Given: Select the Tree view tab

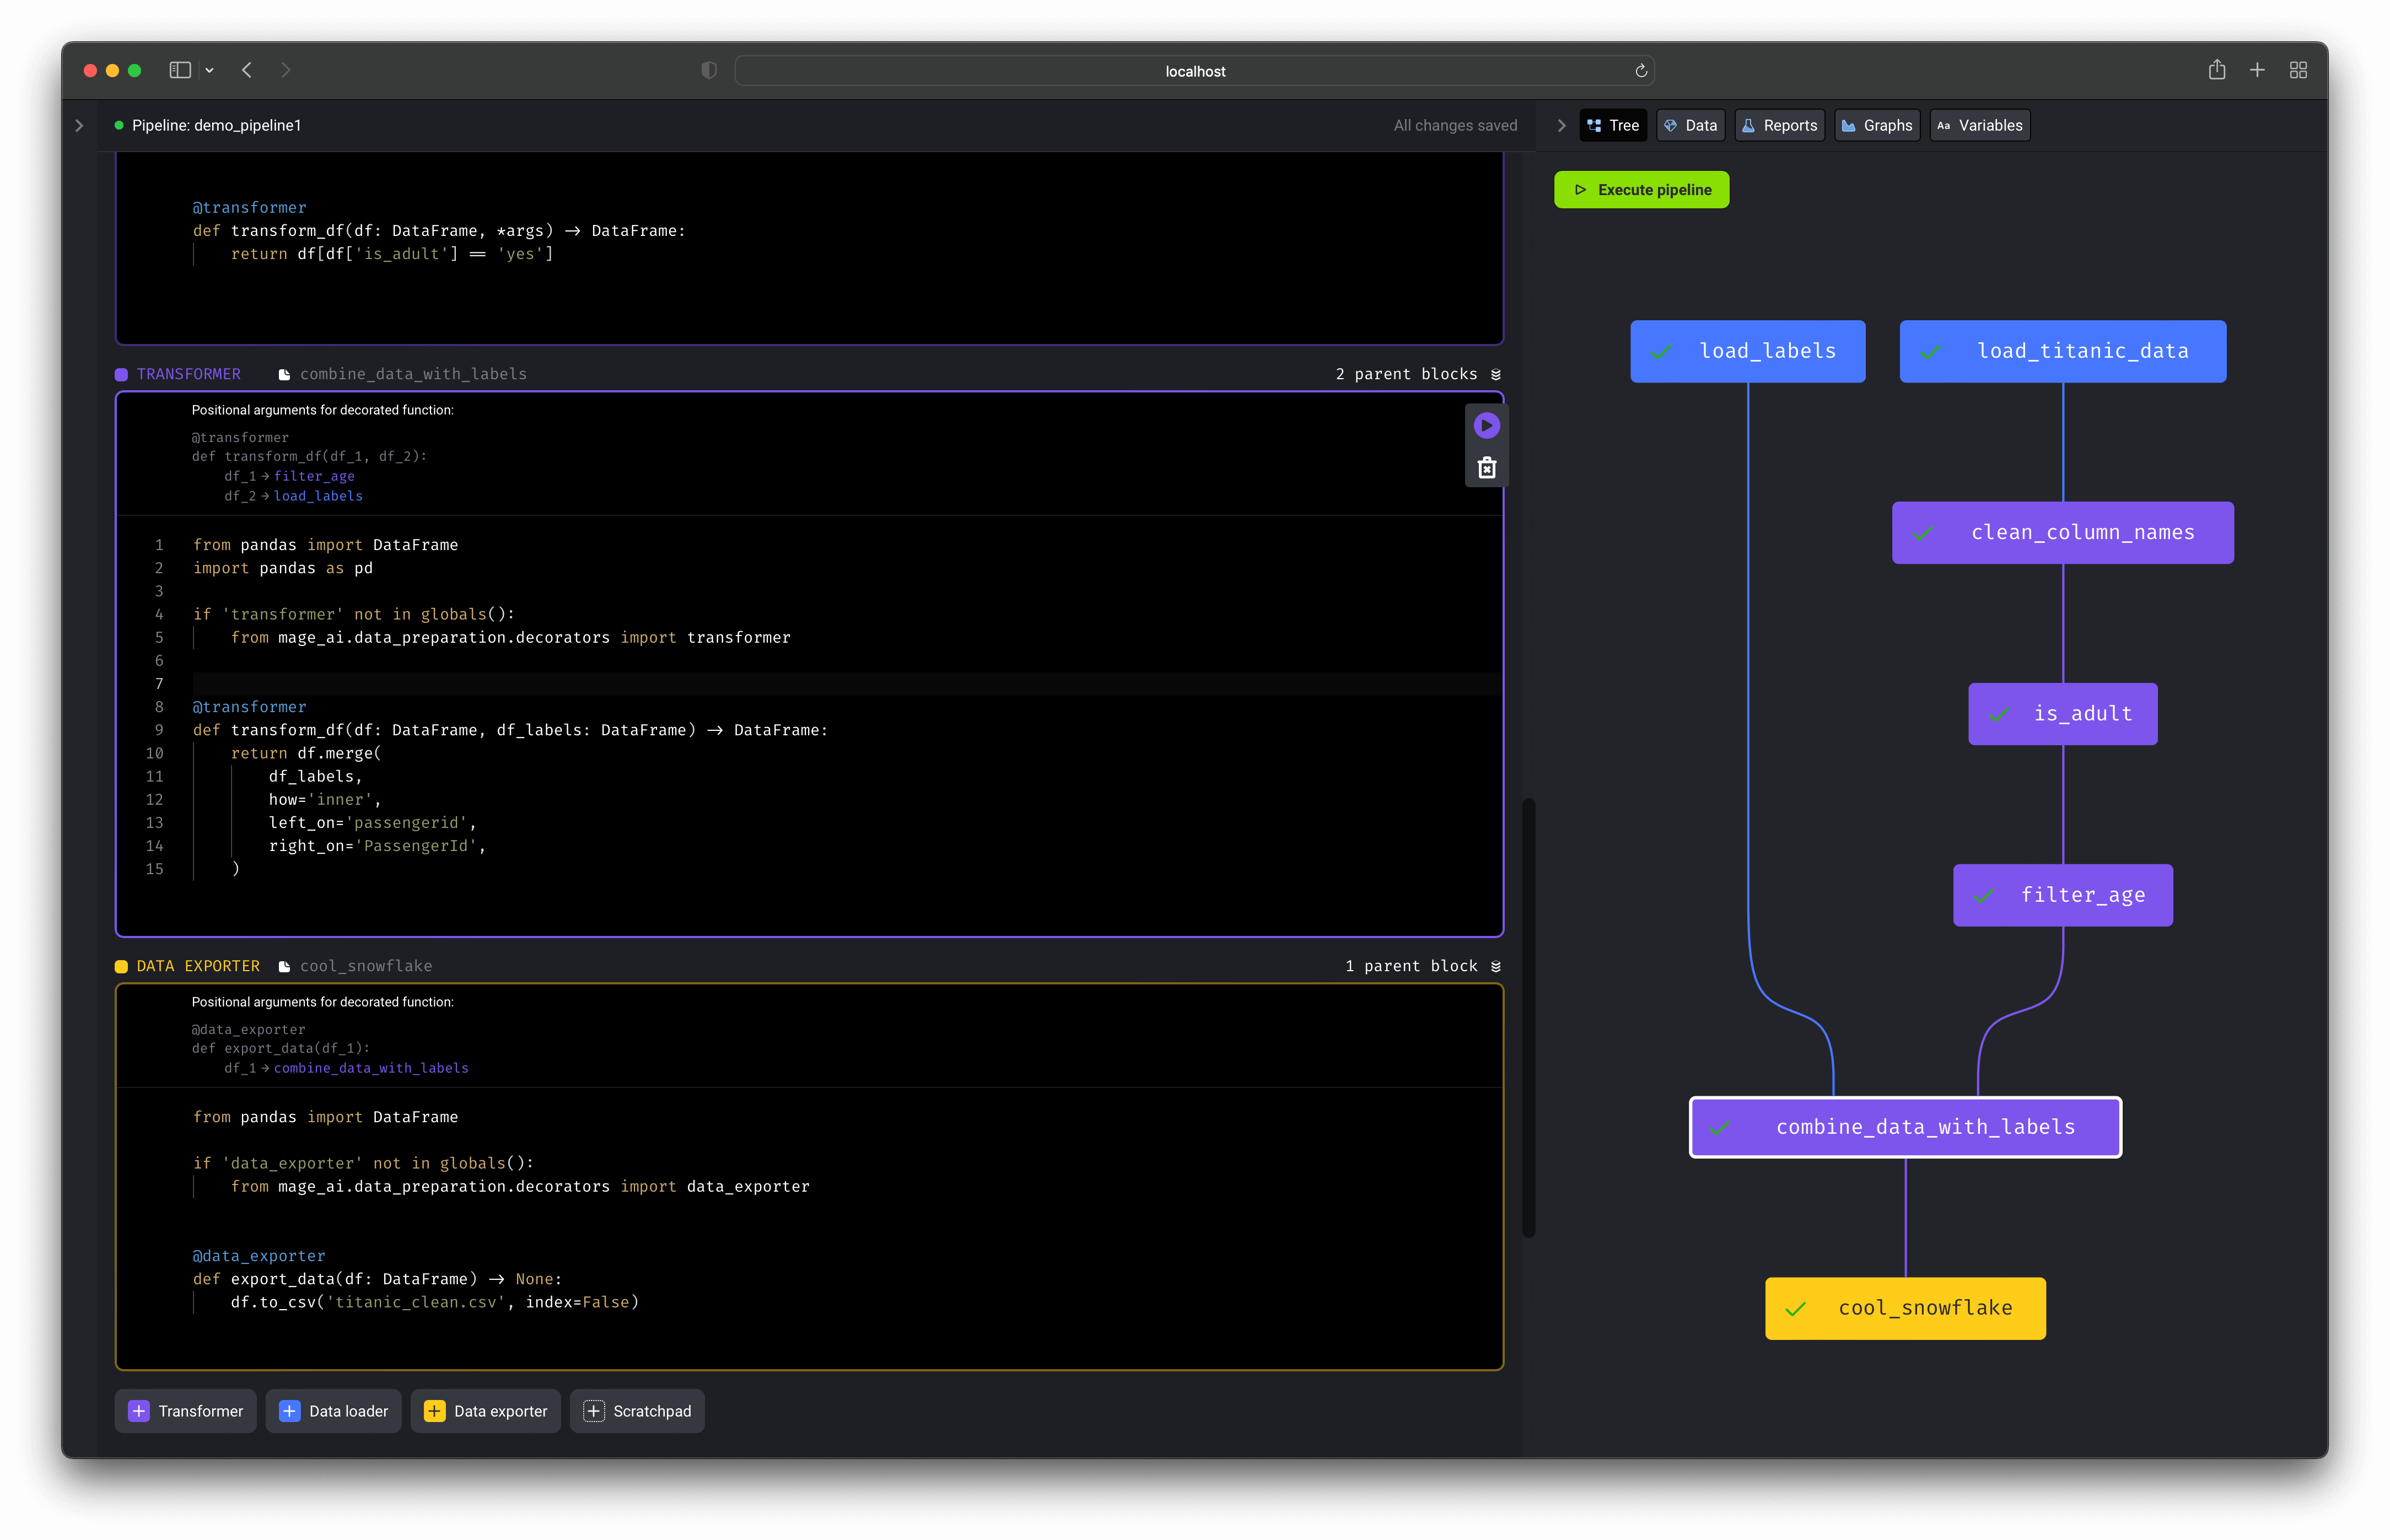Looking at the screenshot, I should [1613, 123].
